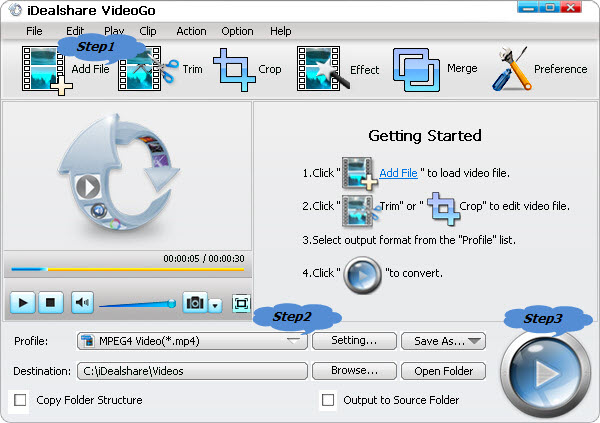Toggle full screen preview icon
Screen dimensions: 600x423
240,302
